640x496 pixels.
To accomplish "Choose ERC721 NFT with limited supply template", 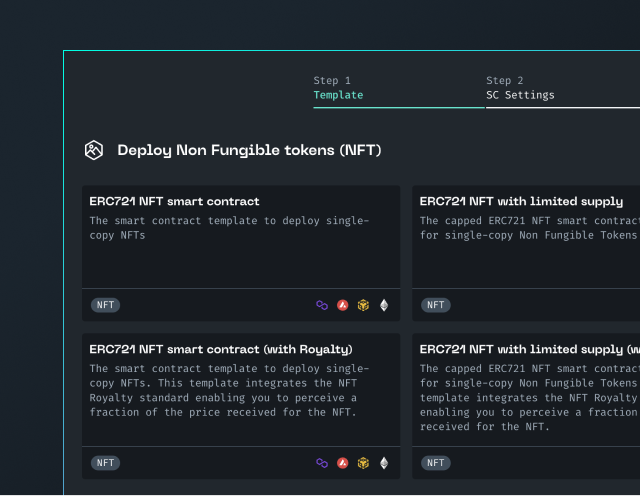I will (x=526, y=253).
